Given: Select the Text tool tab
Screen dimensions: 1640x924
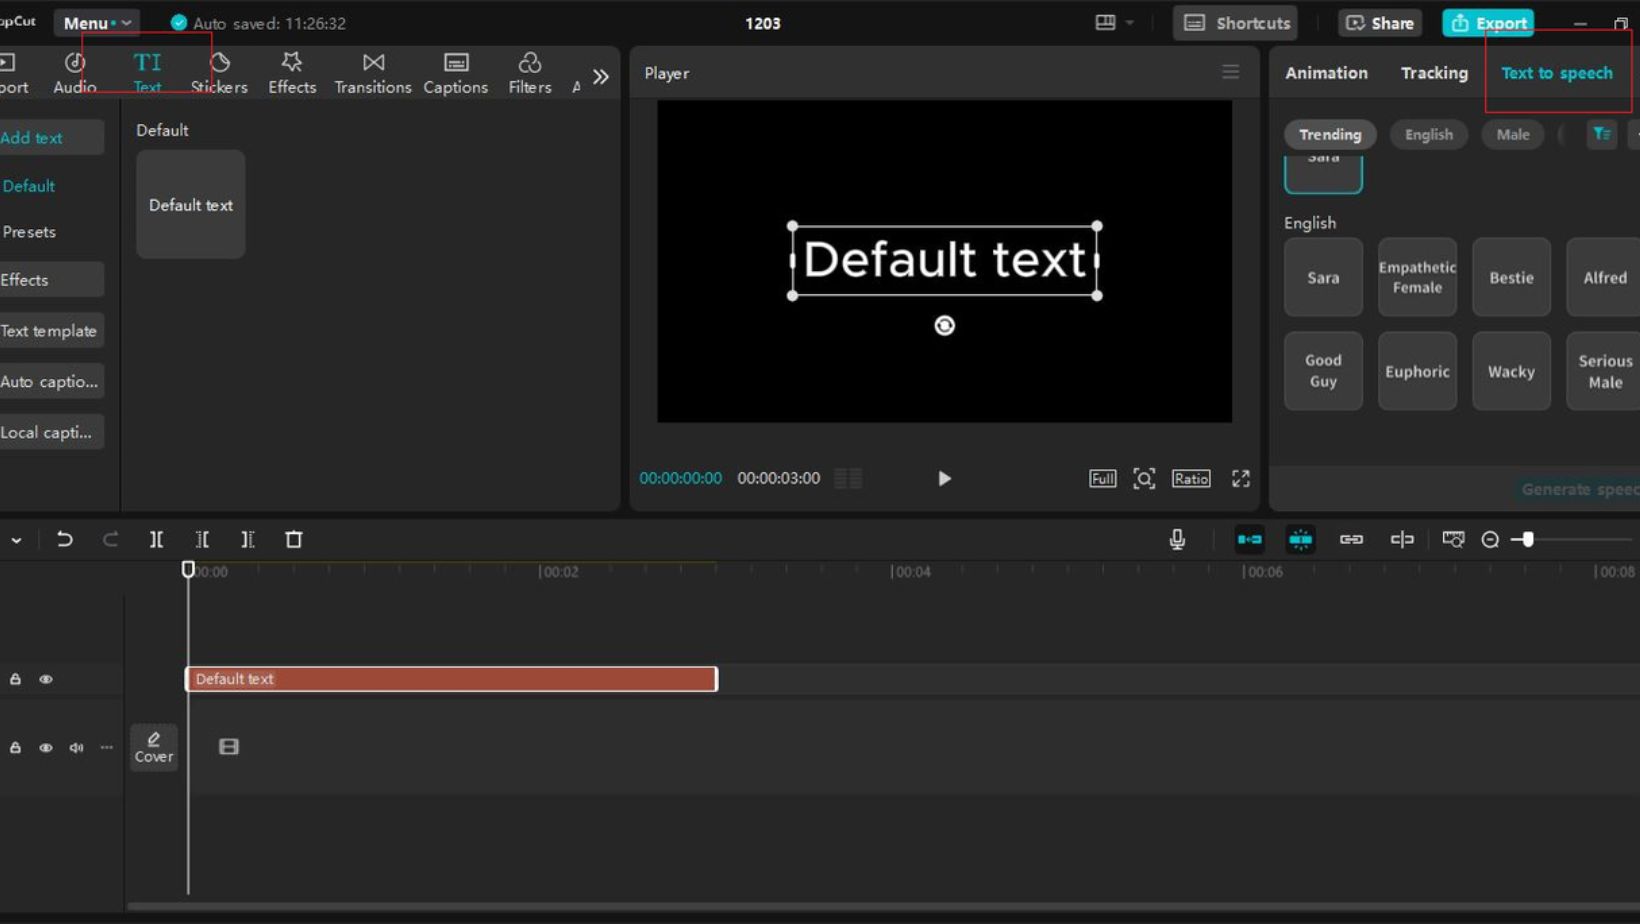Looking at the screenshot, I should point(147,73).
